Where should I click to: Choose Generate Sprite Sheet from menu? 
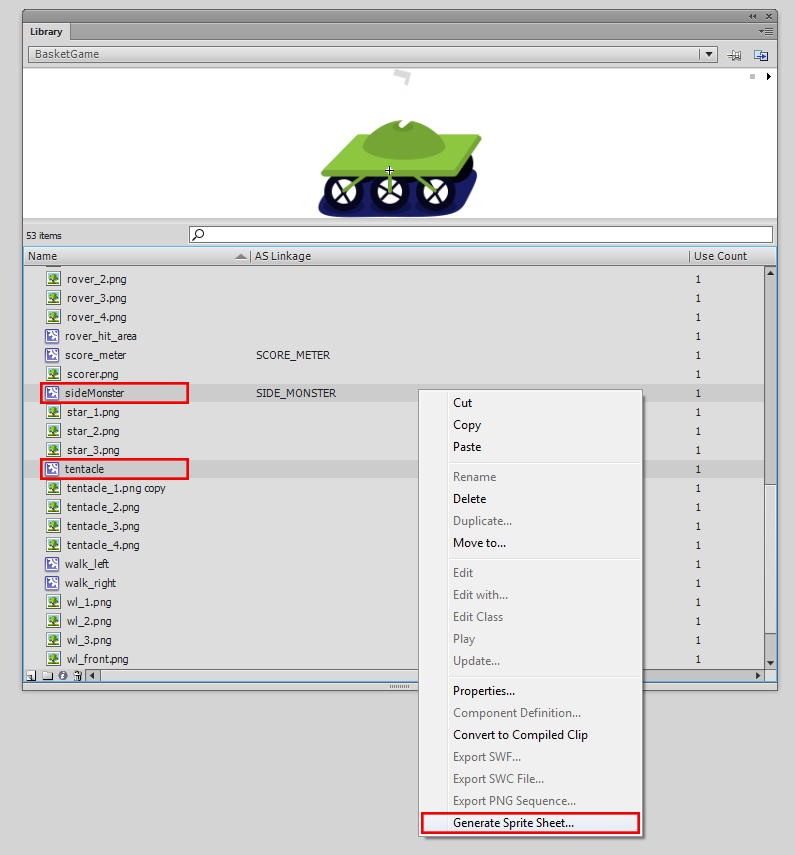[513, 823]
